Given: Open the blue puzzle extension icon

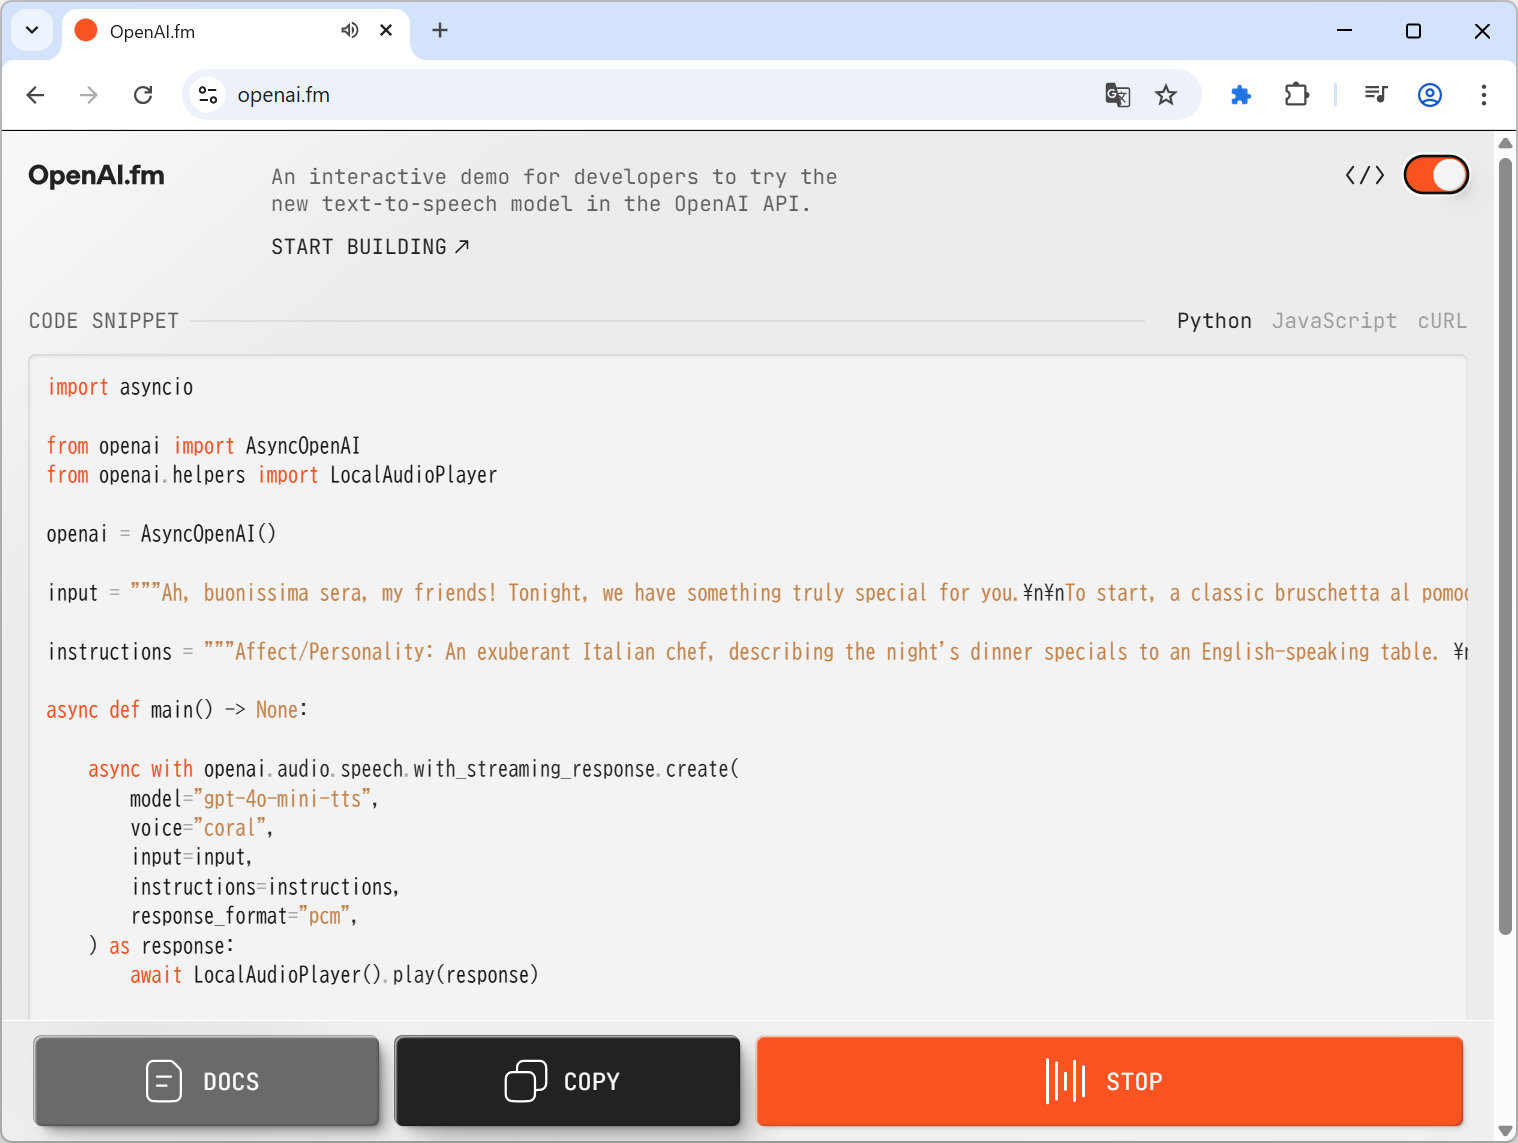Looking at the screenshot, I should coord(1241,95).
